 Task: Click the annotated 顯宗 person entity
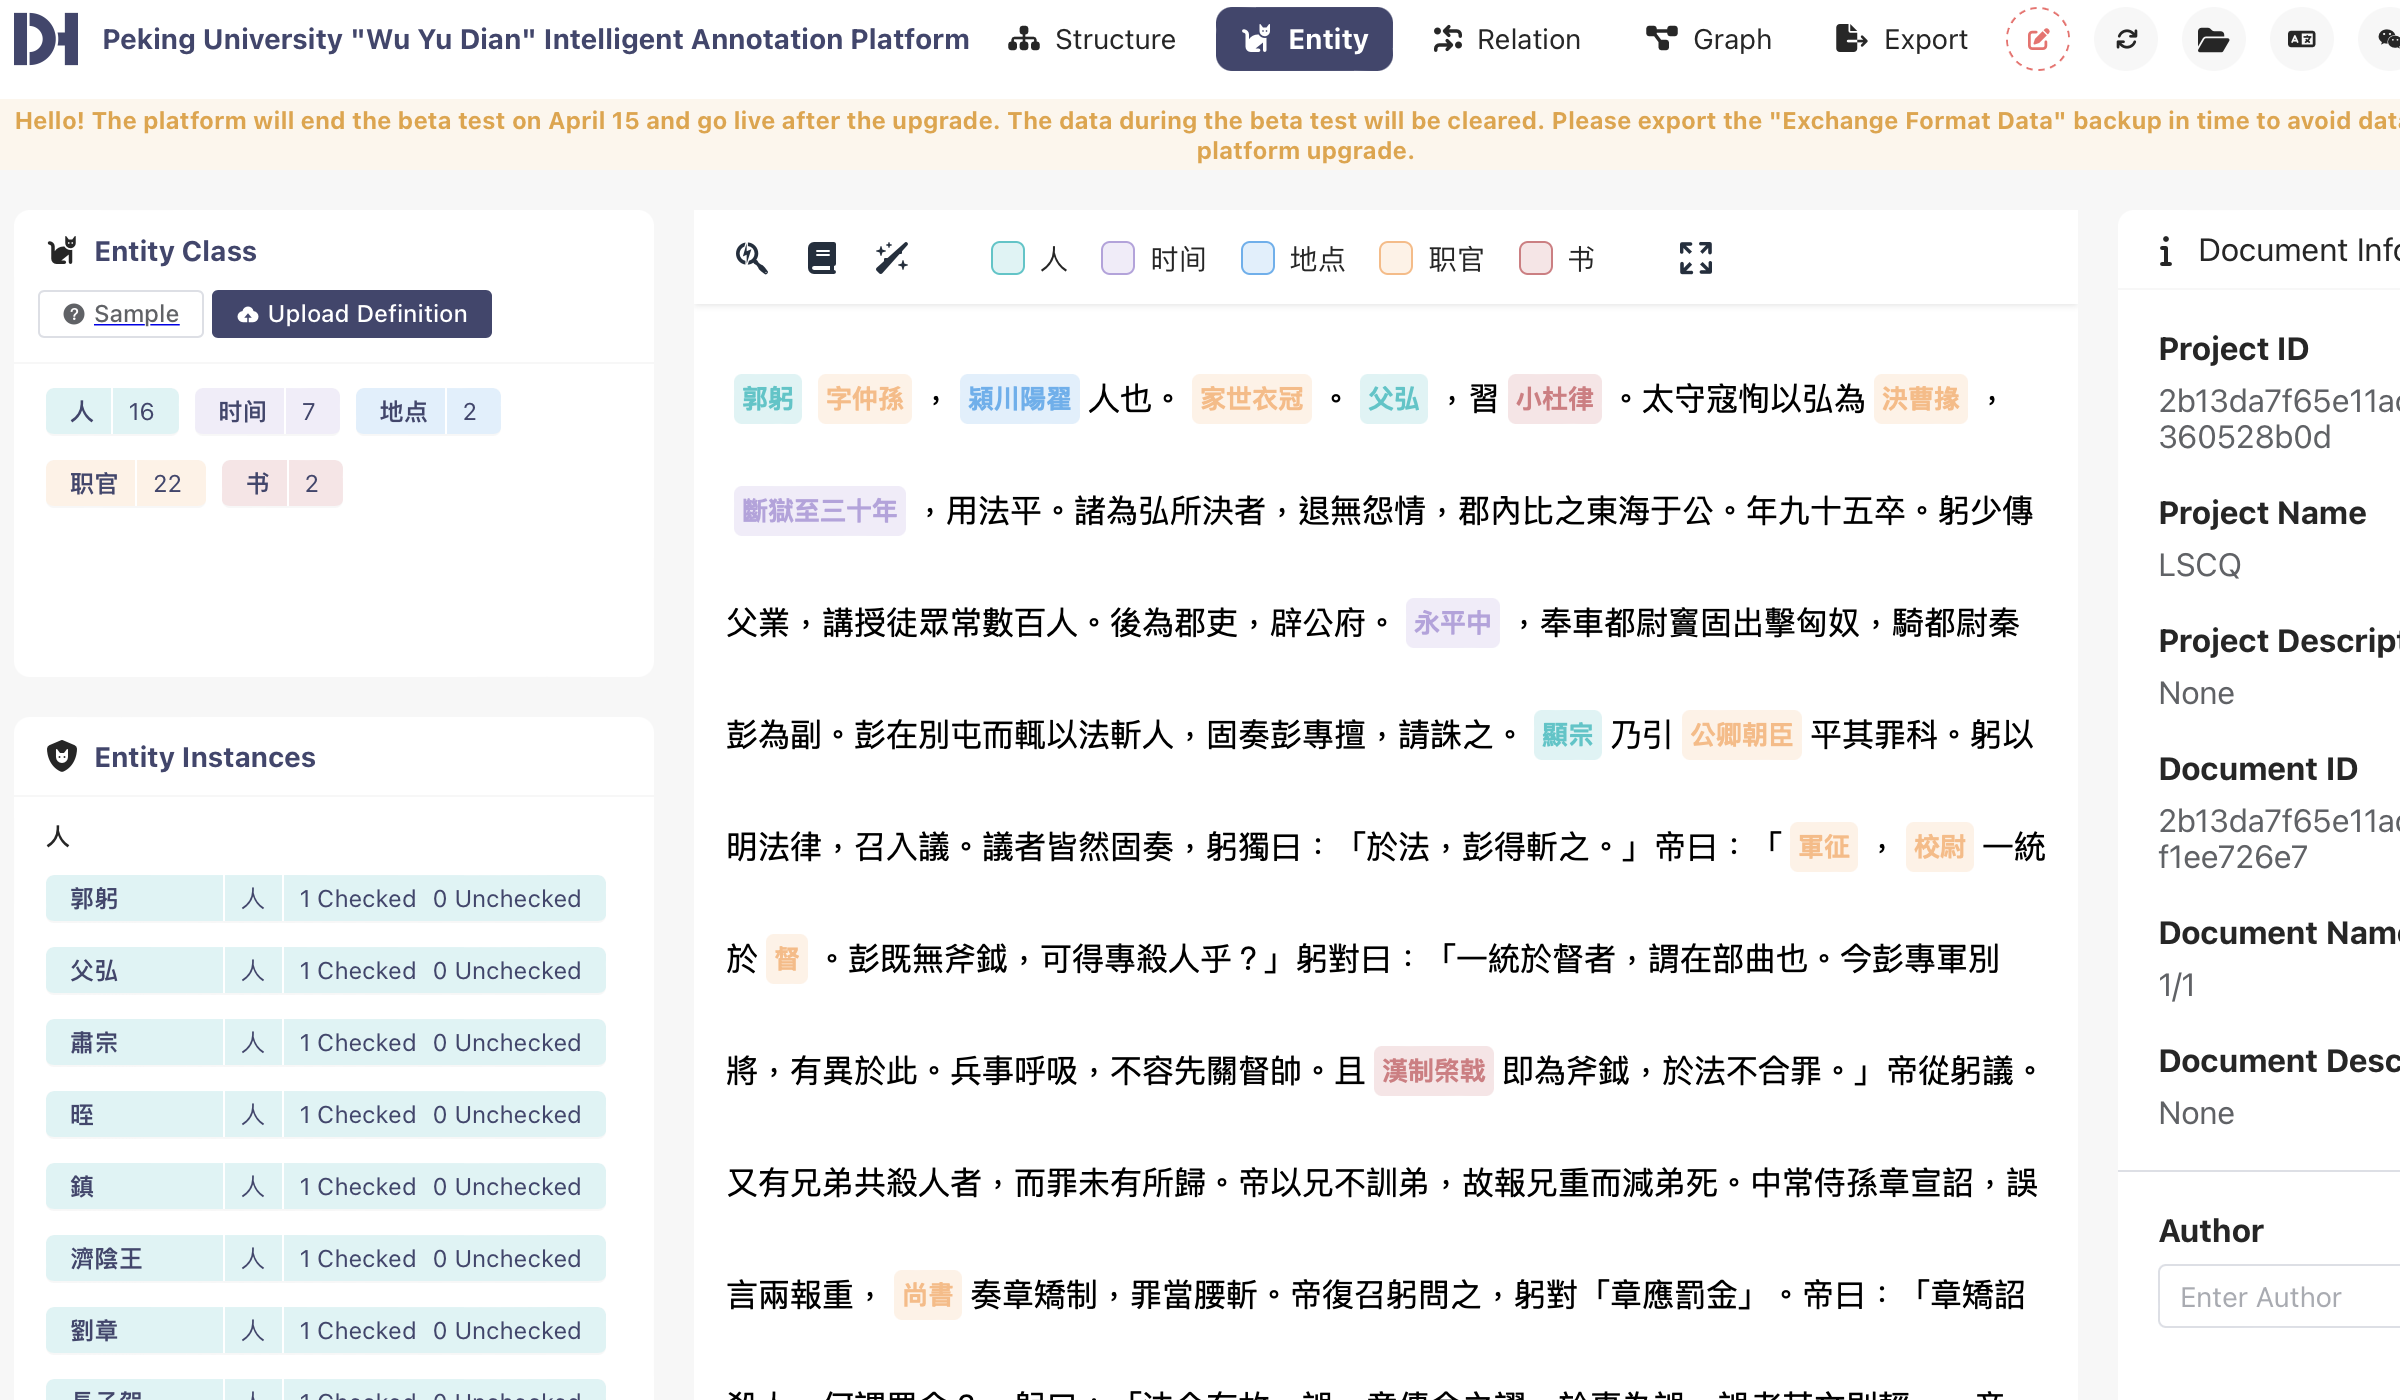[1568, 735]
